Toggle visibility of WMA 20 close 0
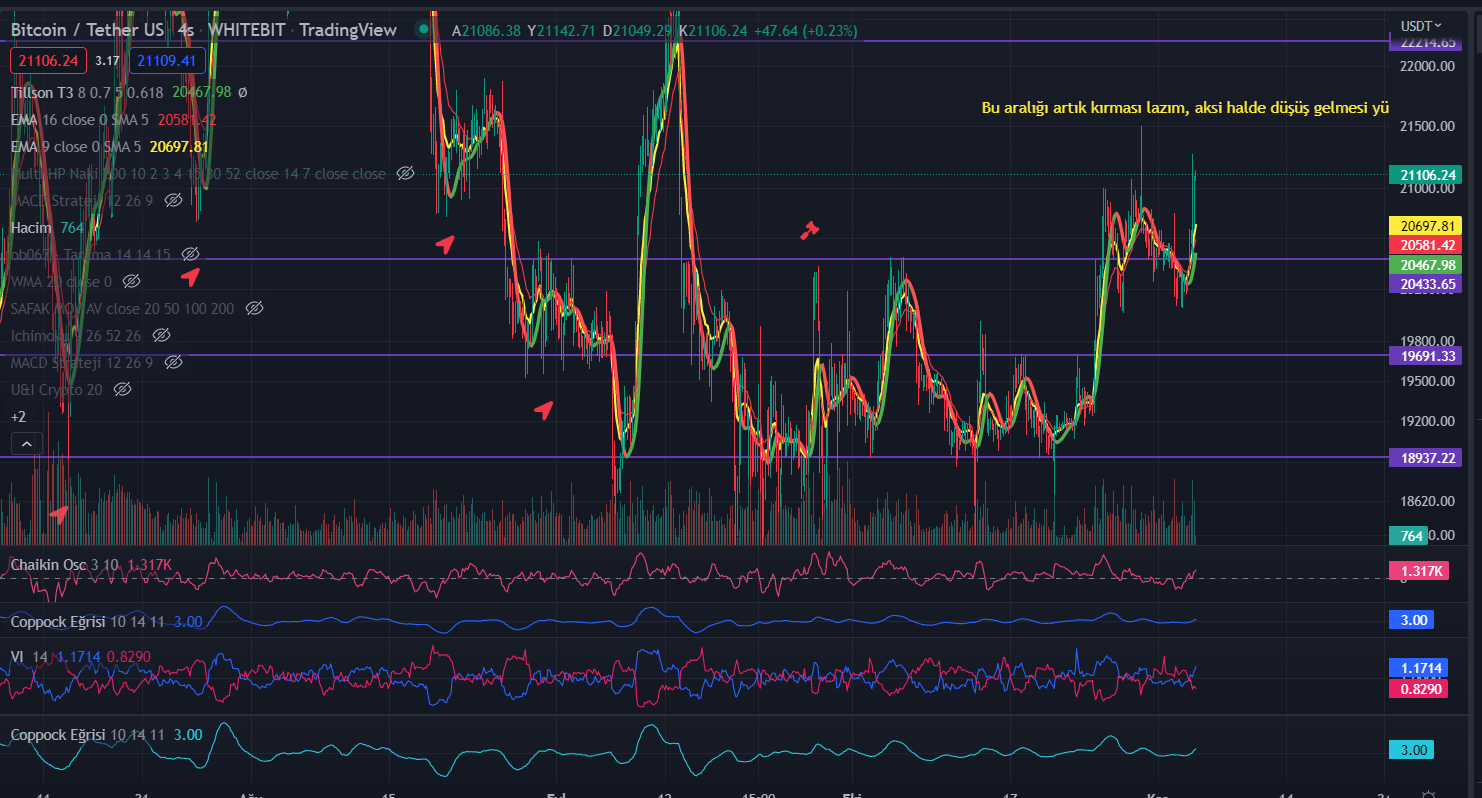This screenshot has width=1482, height=798. point(131,281)
